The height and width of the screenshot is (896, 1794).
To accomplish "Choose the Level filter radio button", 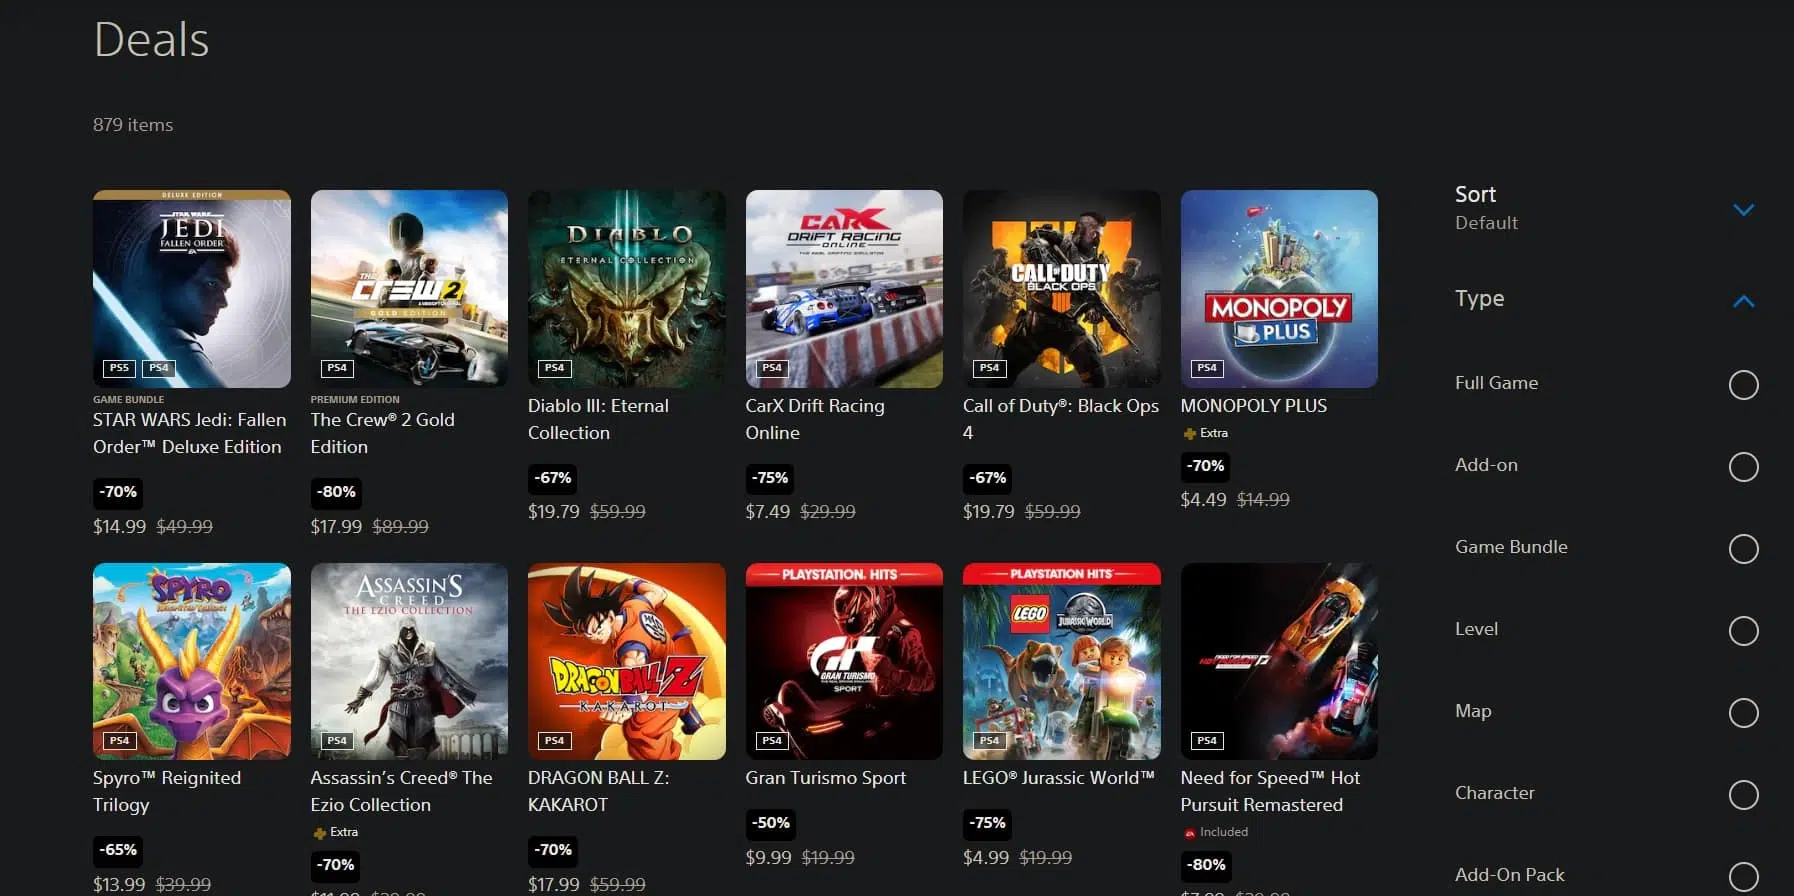I will point(1743,631).
